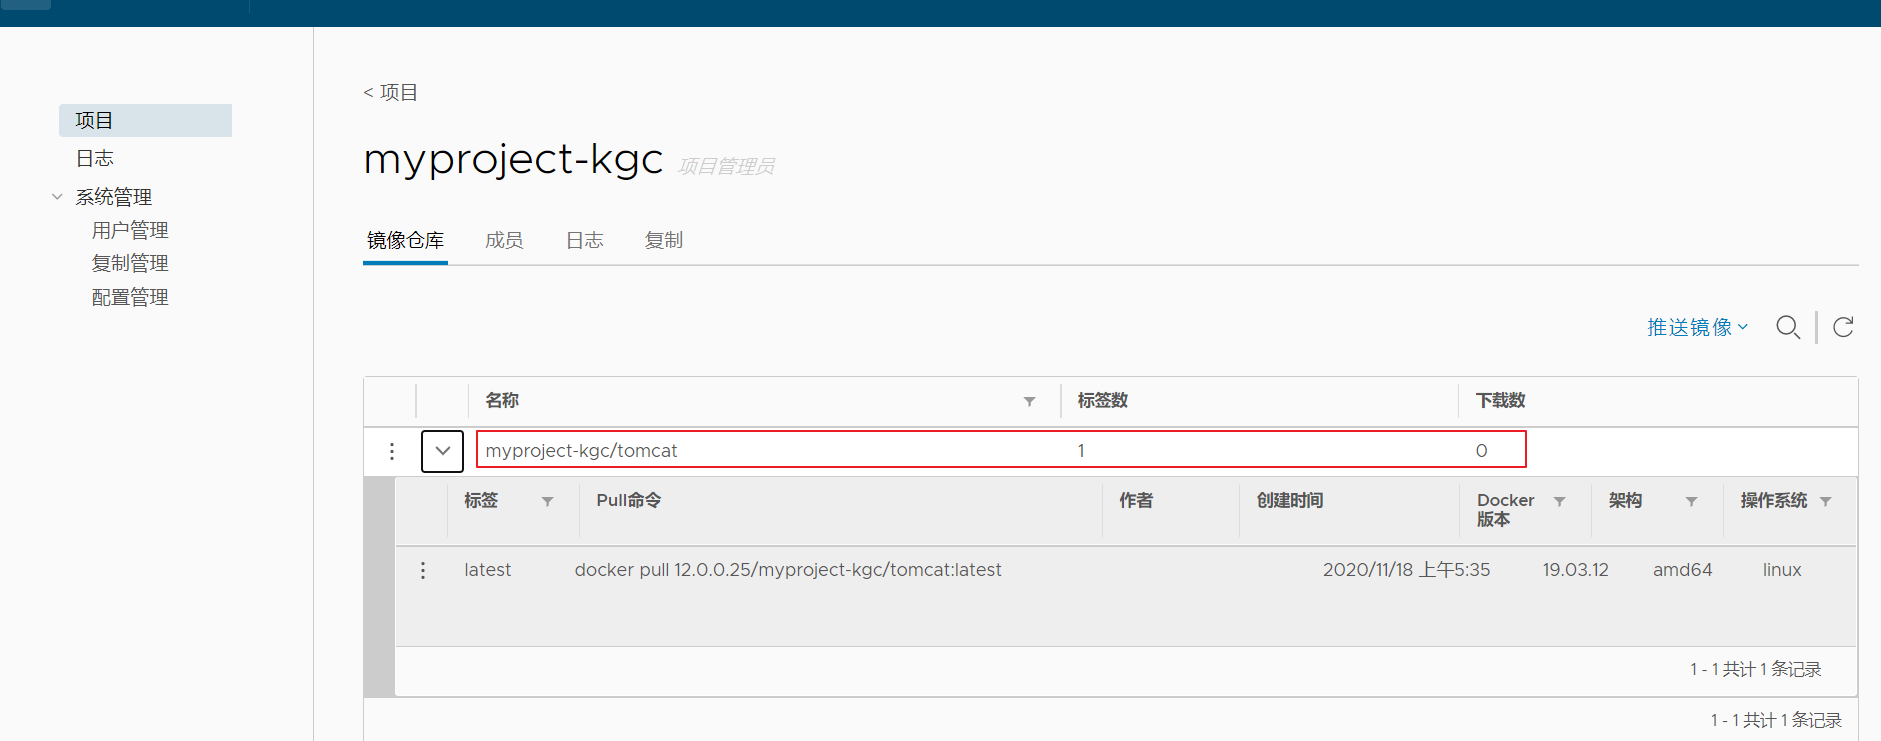Click the refresh icon

(x=1843, y=327)
